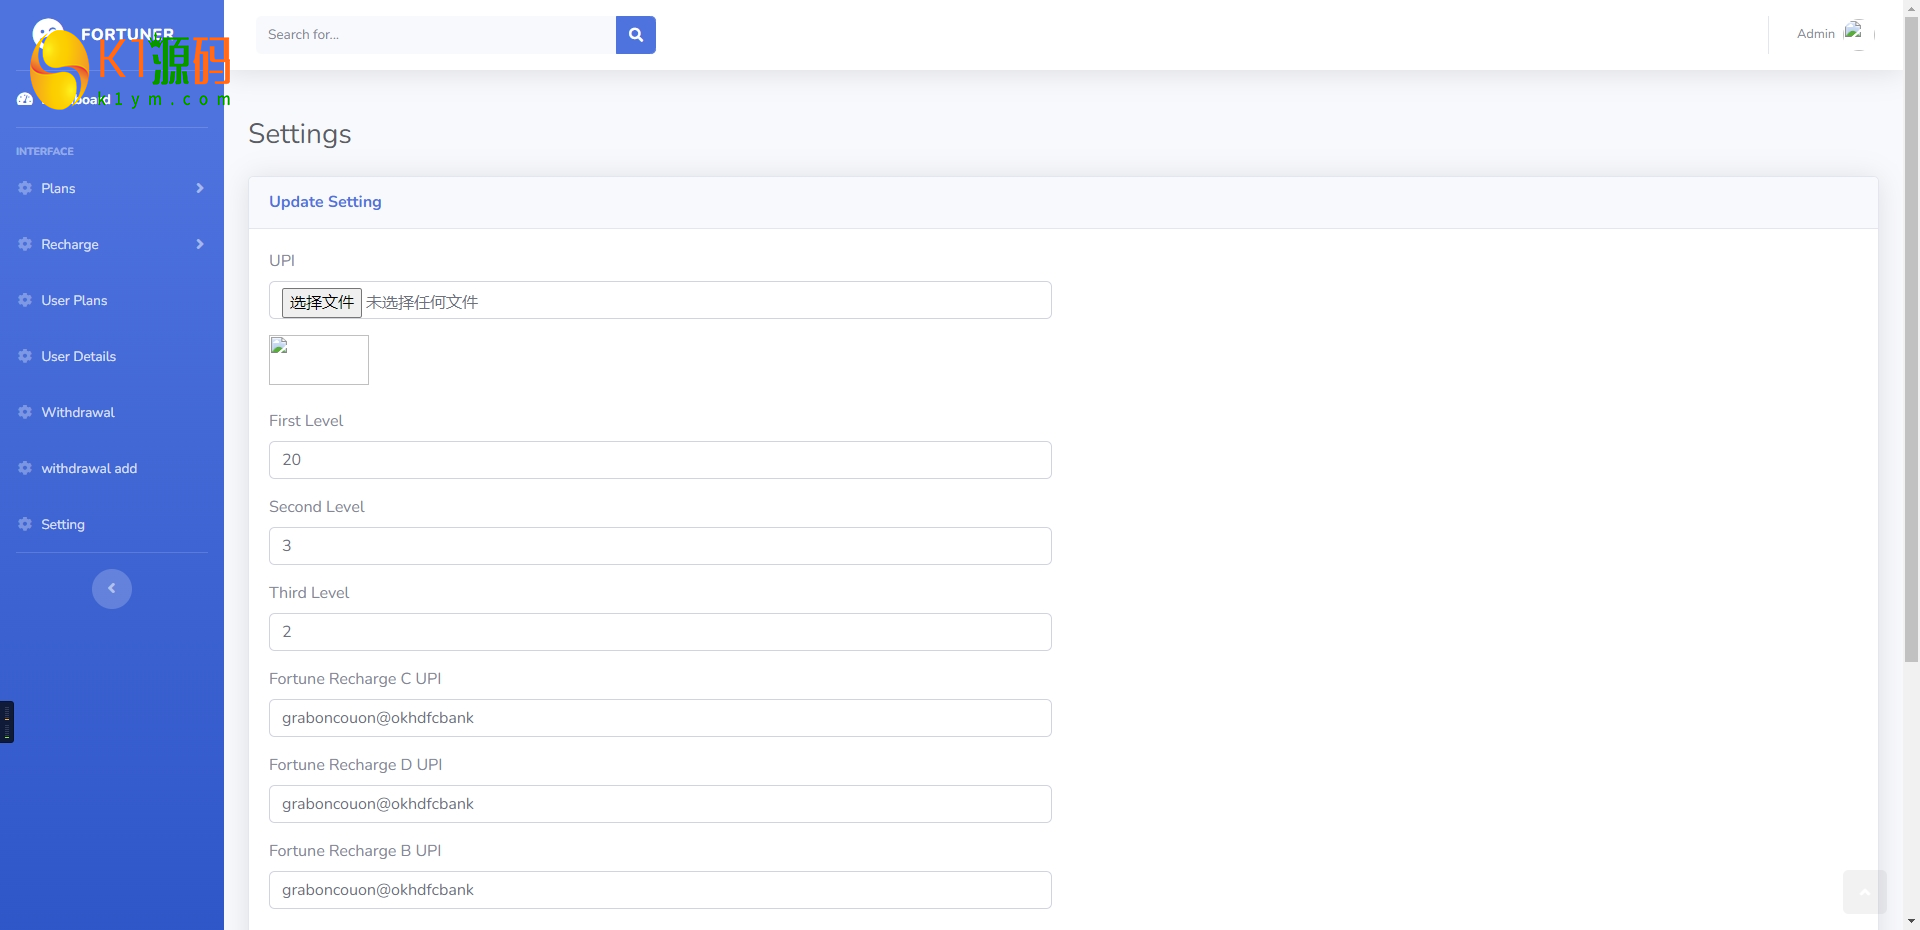Open the Admin user dropdown
Screen dimensions: 1920x930
point(1815,34)
